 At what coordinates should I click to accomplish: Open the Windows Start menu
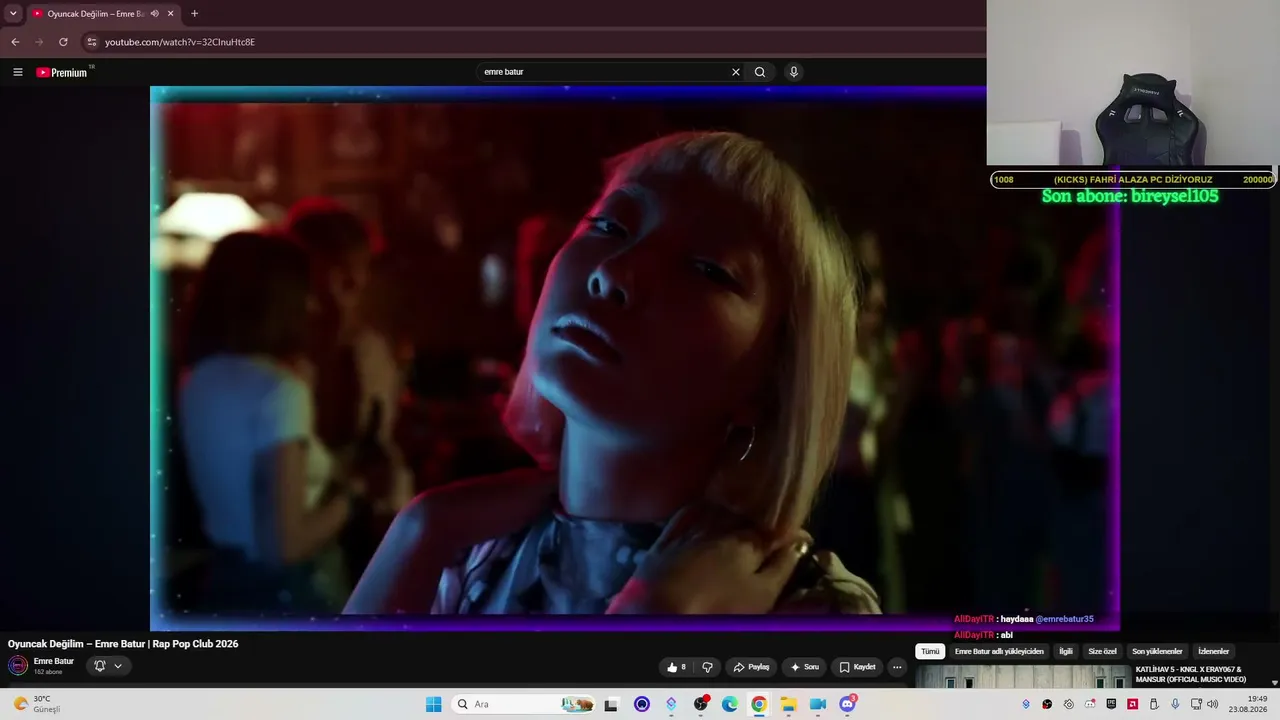[433, 704]
